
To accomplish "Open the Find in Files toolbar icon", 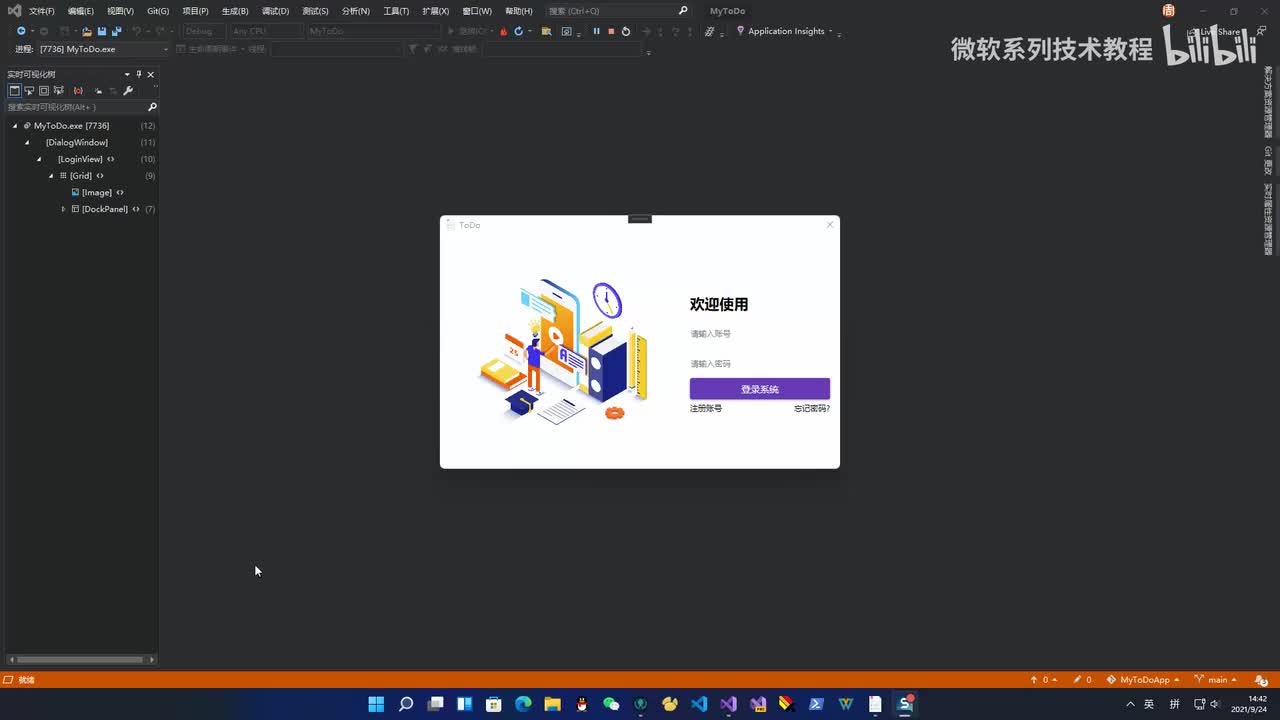I will coord(546,31).
